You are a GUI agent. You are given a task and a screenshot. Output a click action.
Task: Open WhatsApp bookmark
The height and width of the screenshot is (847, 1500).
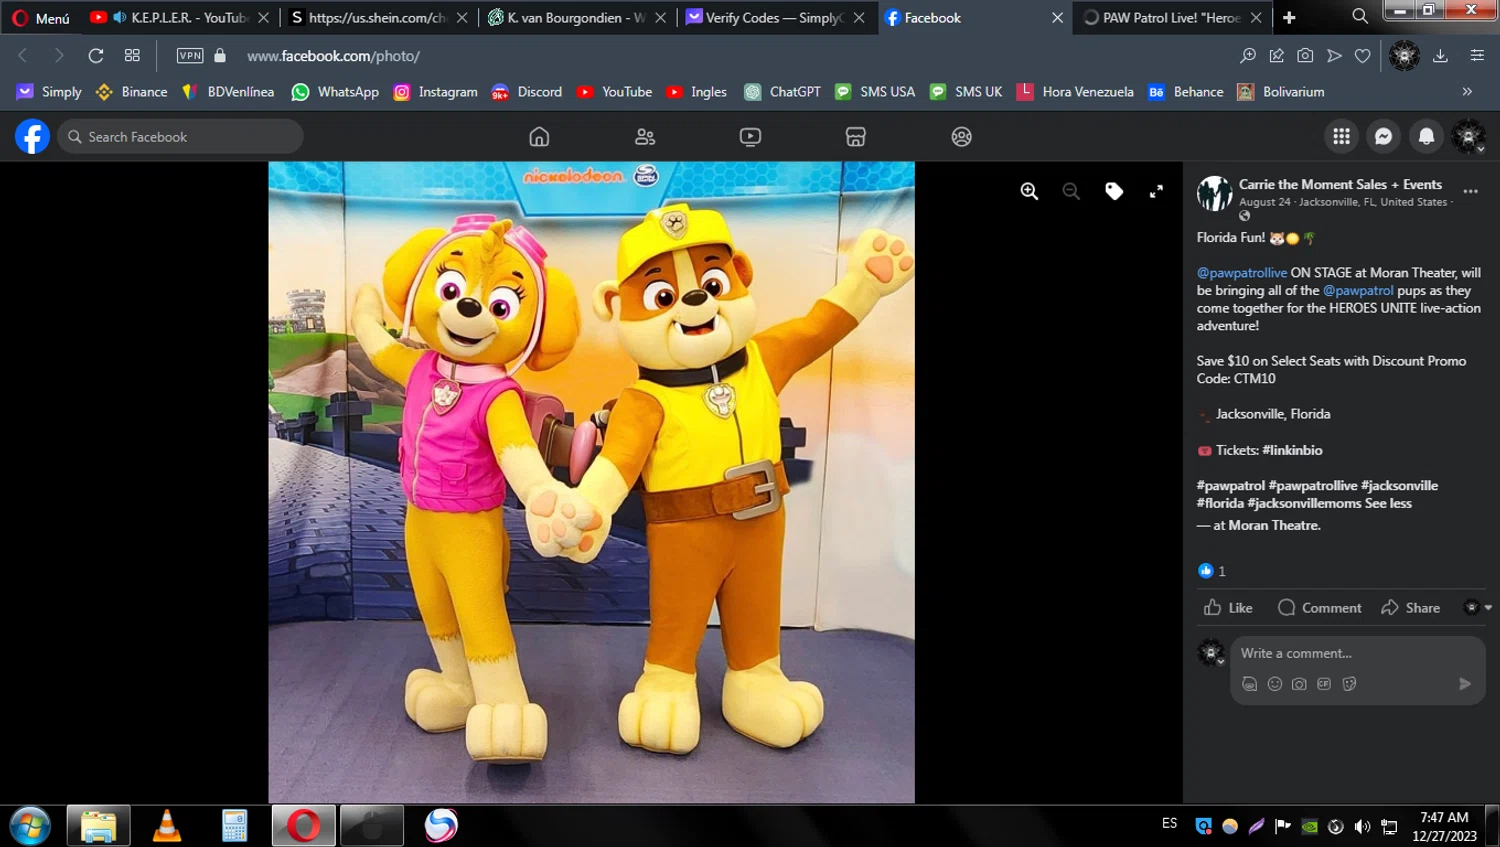coord(335,92)
